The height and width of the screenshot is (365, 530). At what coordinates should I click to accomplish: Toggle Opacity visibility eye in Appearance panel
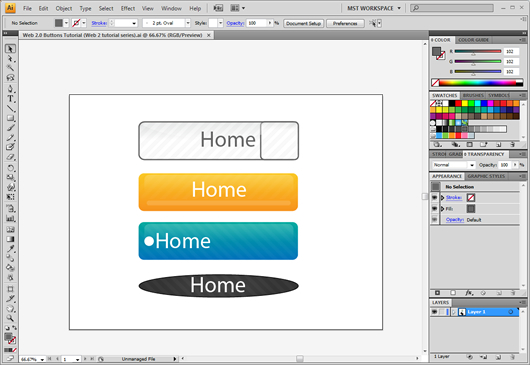pos(435,220)
